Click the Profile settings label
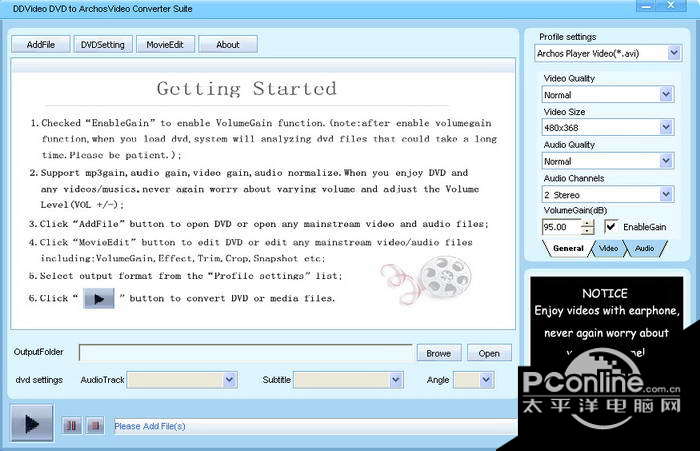Screen dimensions: 700x451 [x=567, y=37]
